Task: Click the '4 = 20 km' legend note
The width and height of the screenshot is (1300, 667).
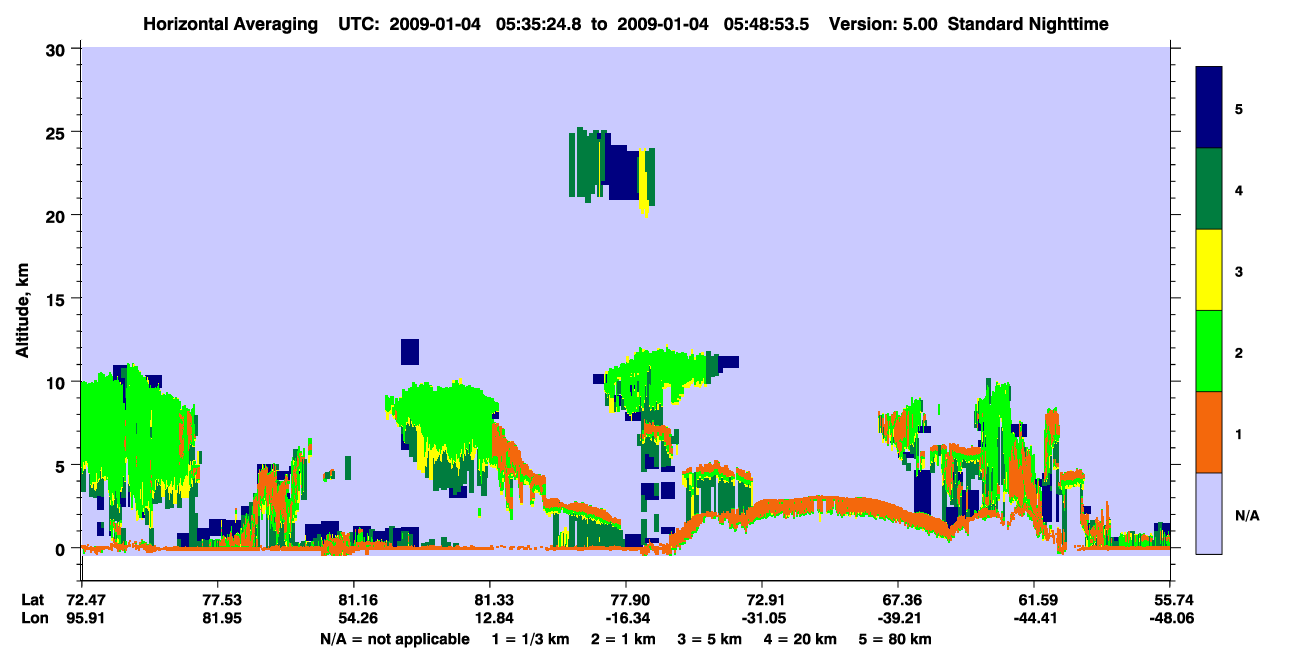Action: (x=801, y=639)
